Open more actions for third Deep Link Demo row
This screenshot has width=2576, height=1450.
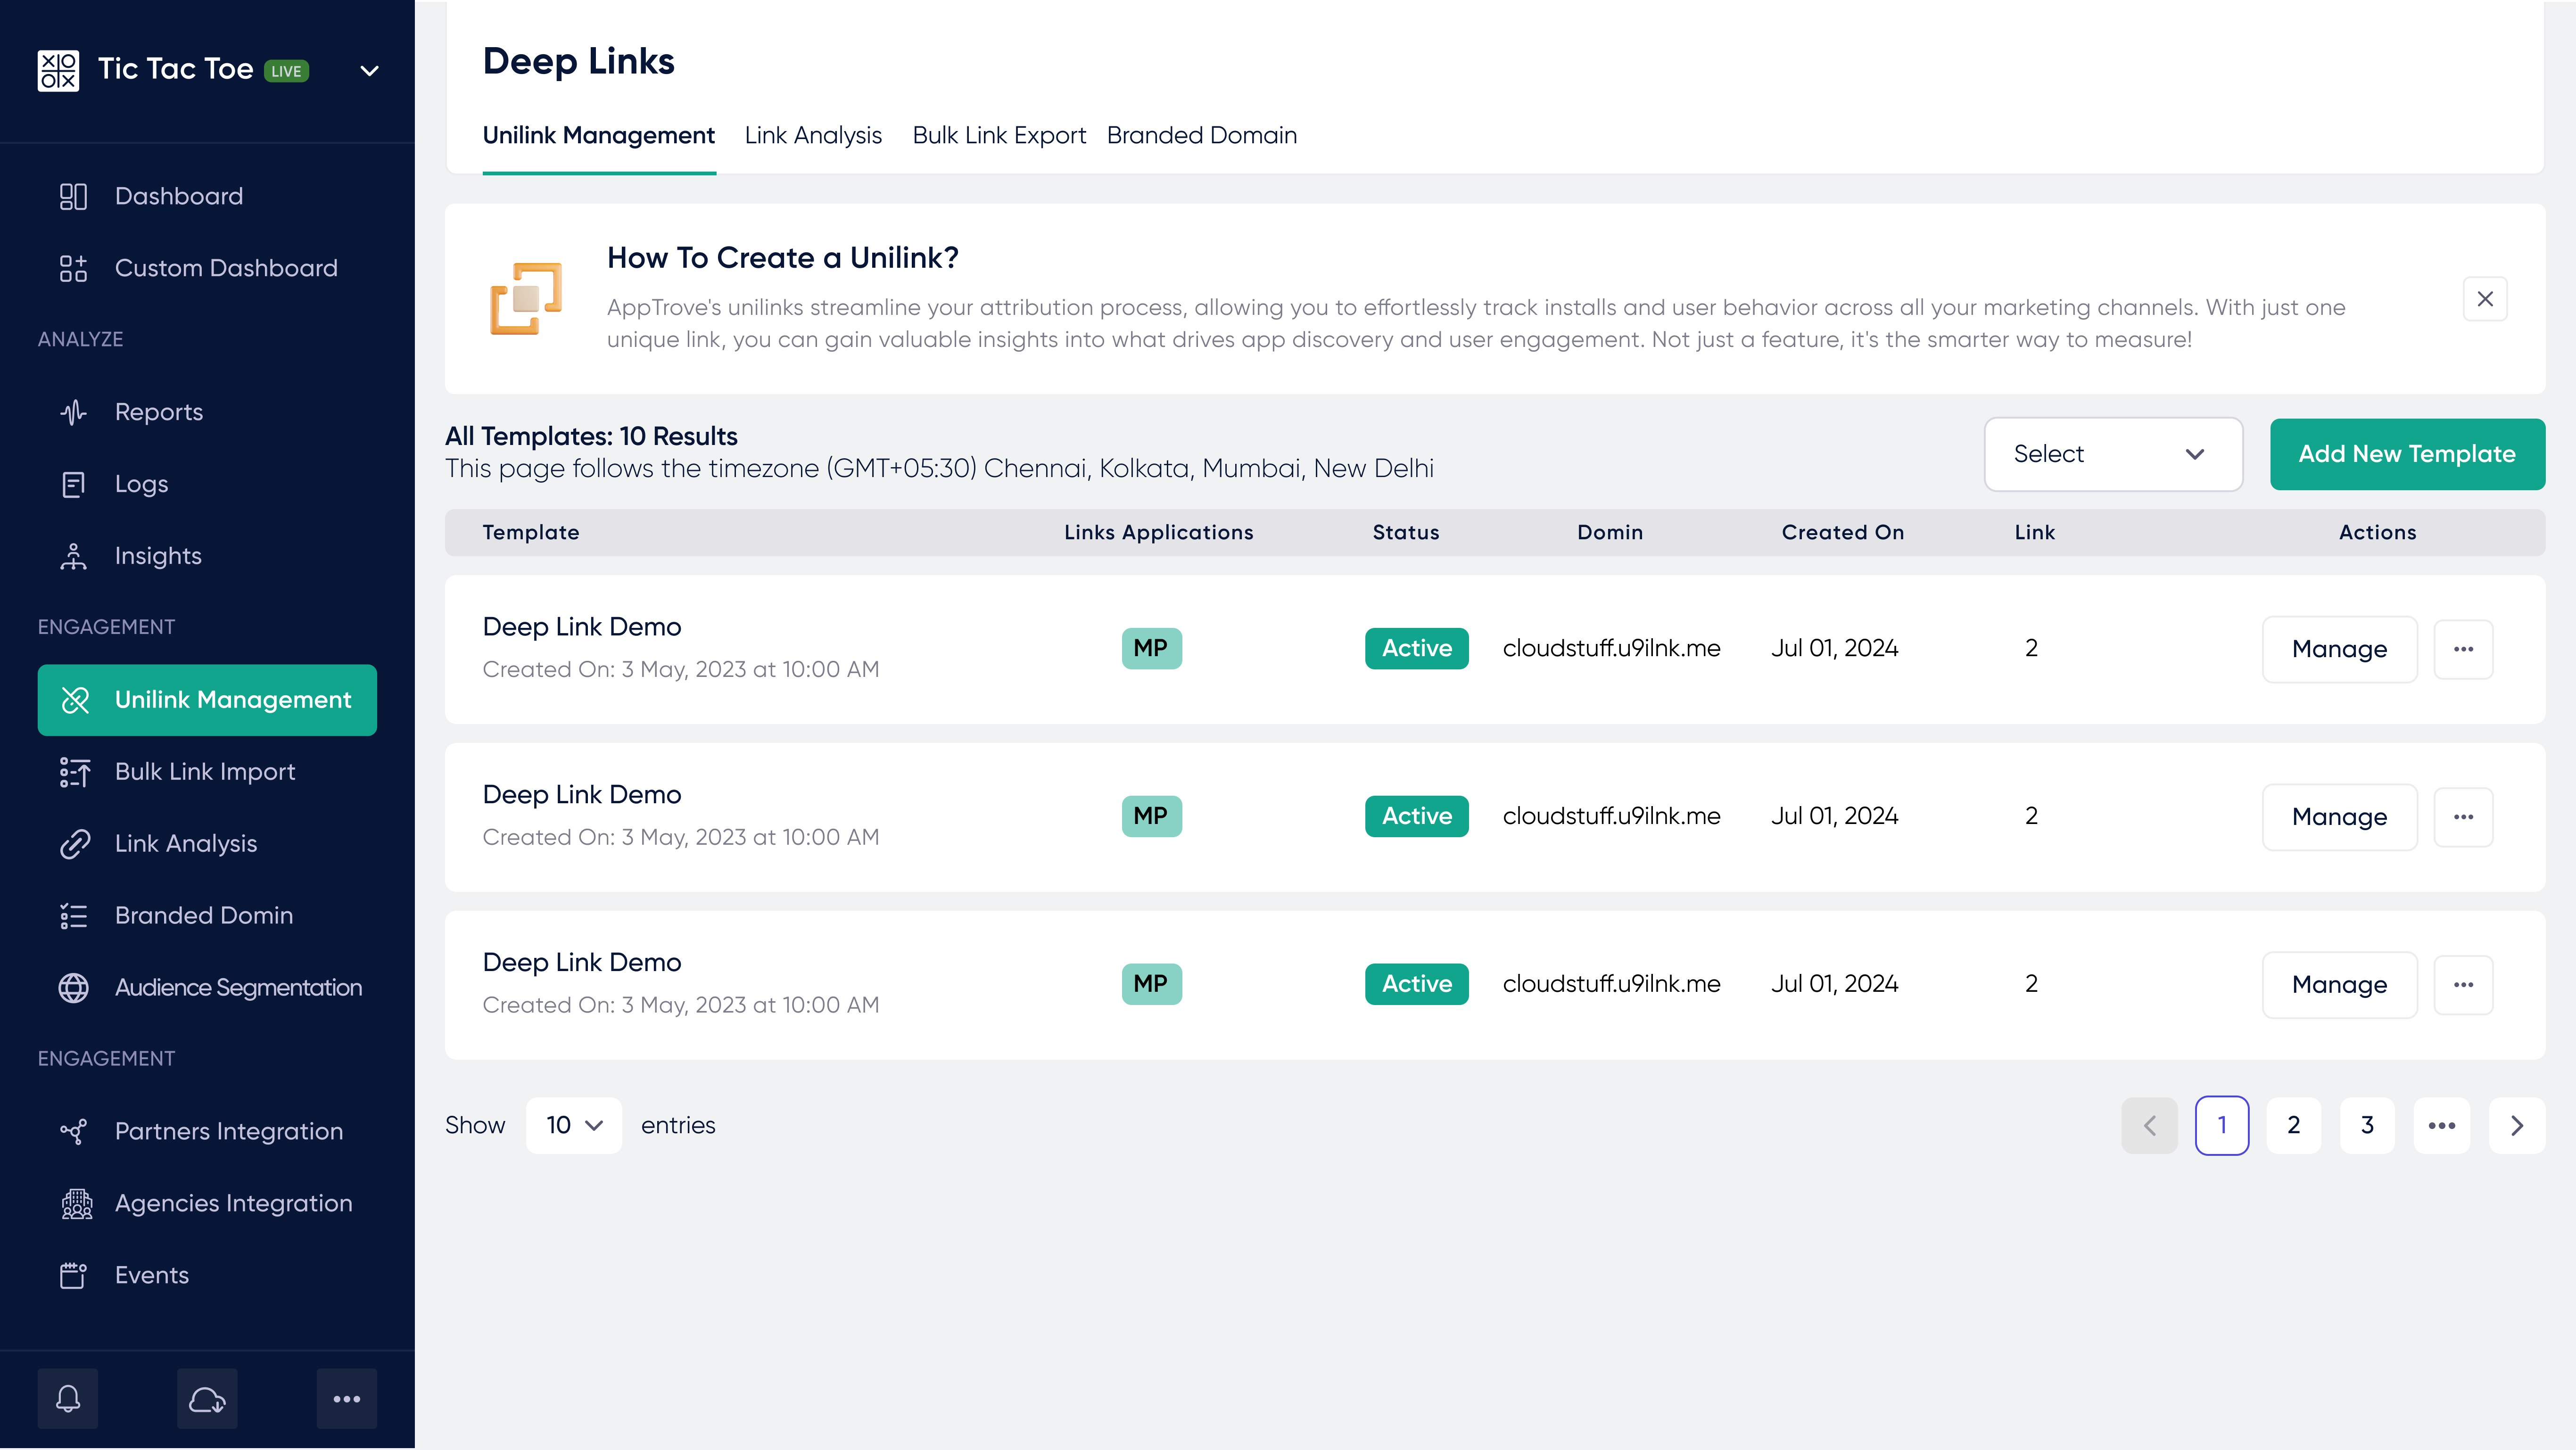click(2463, 985)
